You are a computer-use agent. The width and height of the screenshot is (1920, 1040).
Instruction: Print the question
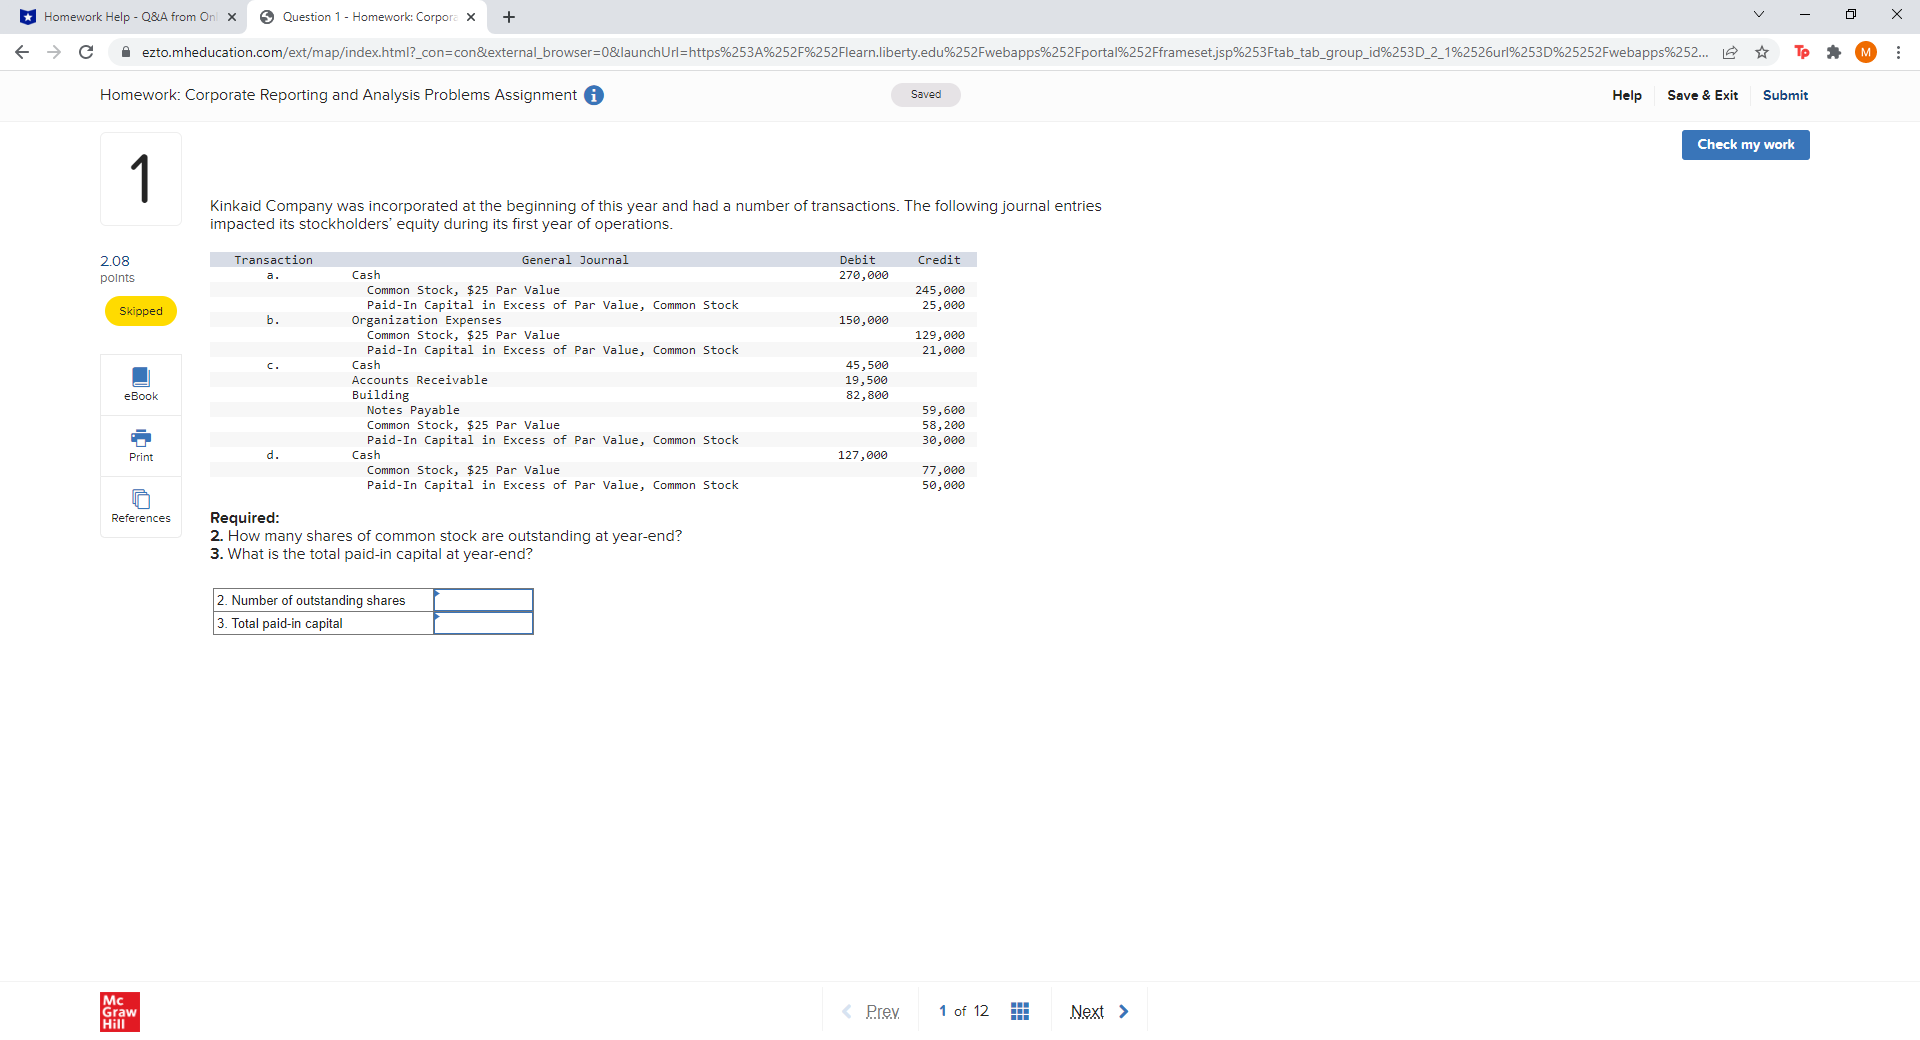pyautogui.click(x=141, y=446)
